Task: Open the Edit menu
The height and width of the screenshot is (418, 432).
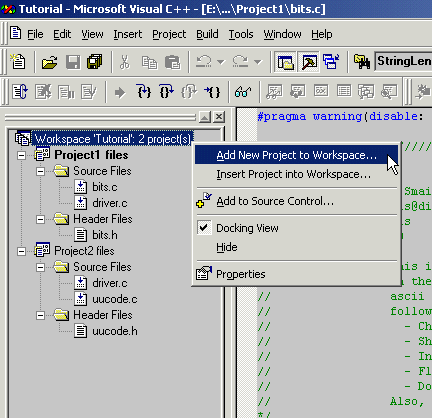Action: pyautogui.click(x=62, y=34)
